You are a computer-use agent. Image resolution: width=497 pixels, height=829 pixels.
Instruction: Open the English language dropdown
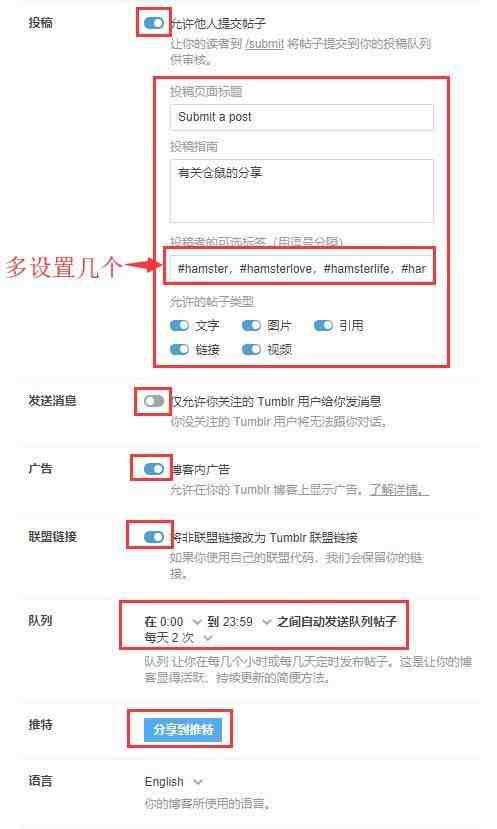pos(173,781)
